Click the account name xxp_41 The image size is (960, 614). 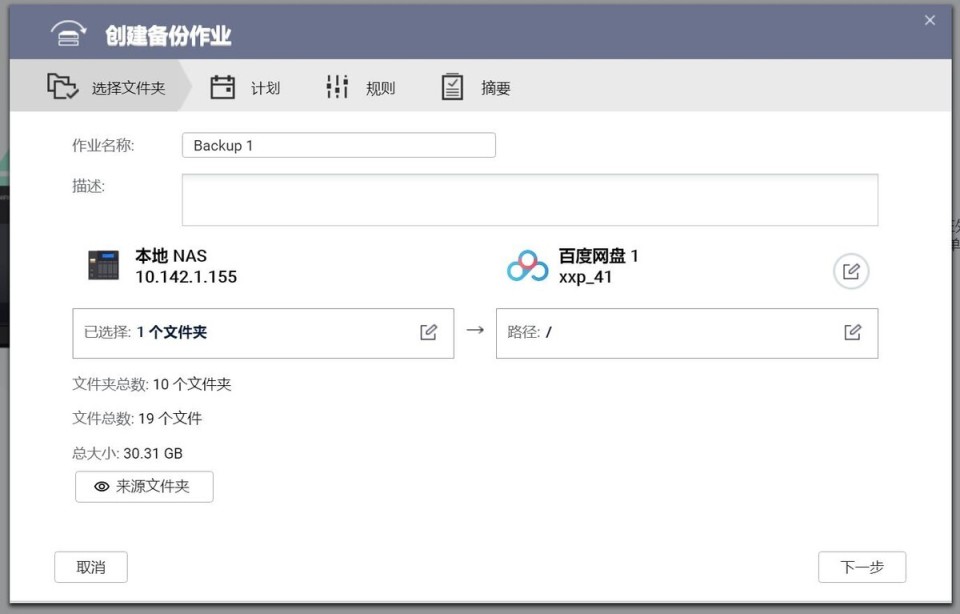tap(585, 277)
